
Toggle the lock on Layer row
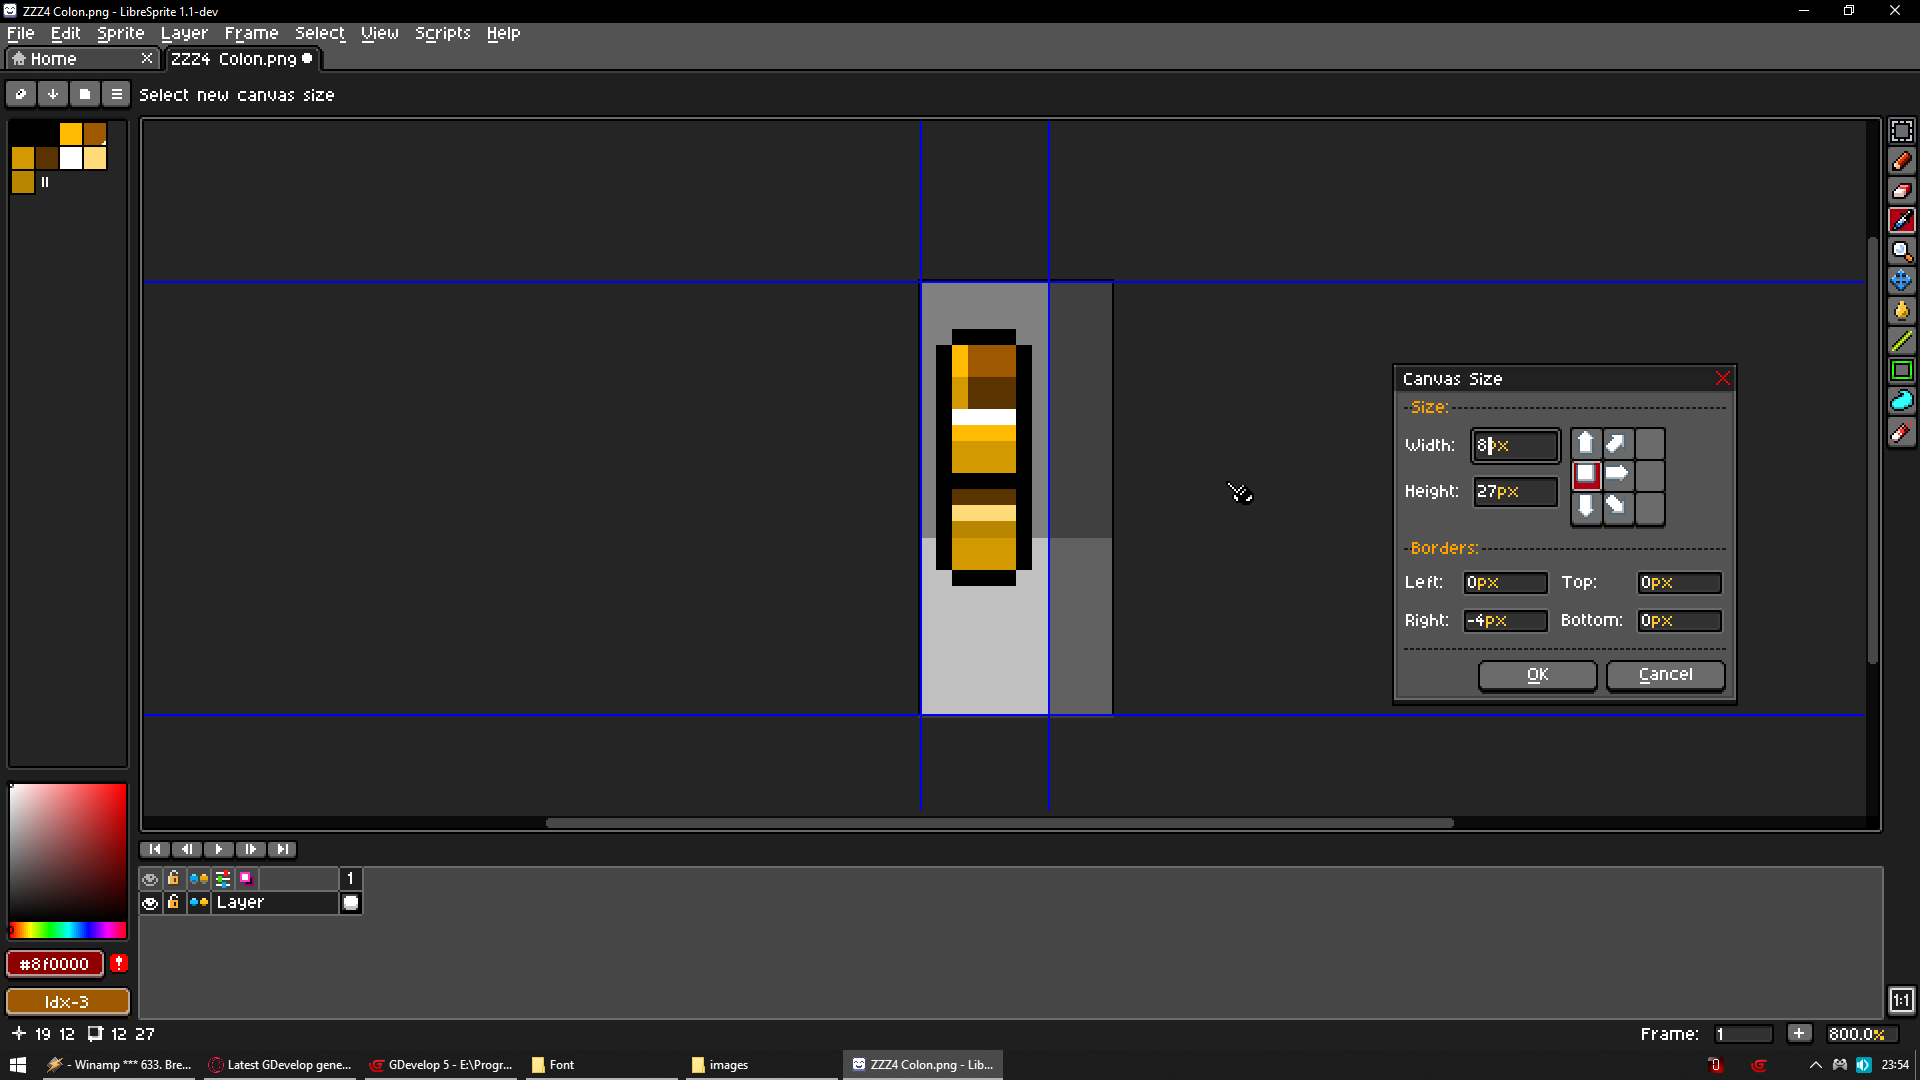[x=173, y=903]
